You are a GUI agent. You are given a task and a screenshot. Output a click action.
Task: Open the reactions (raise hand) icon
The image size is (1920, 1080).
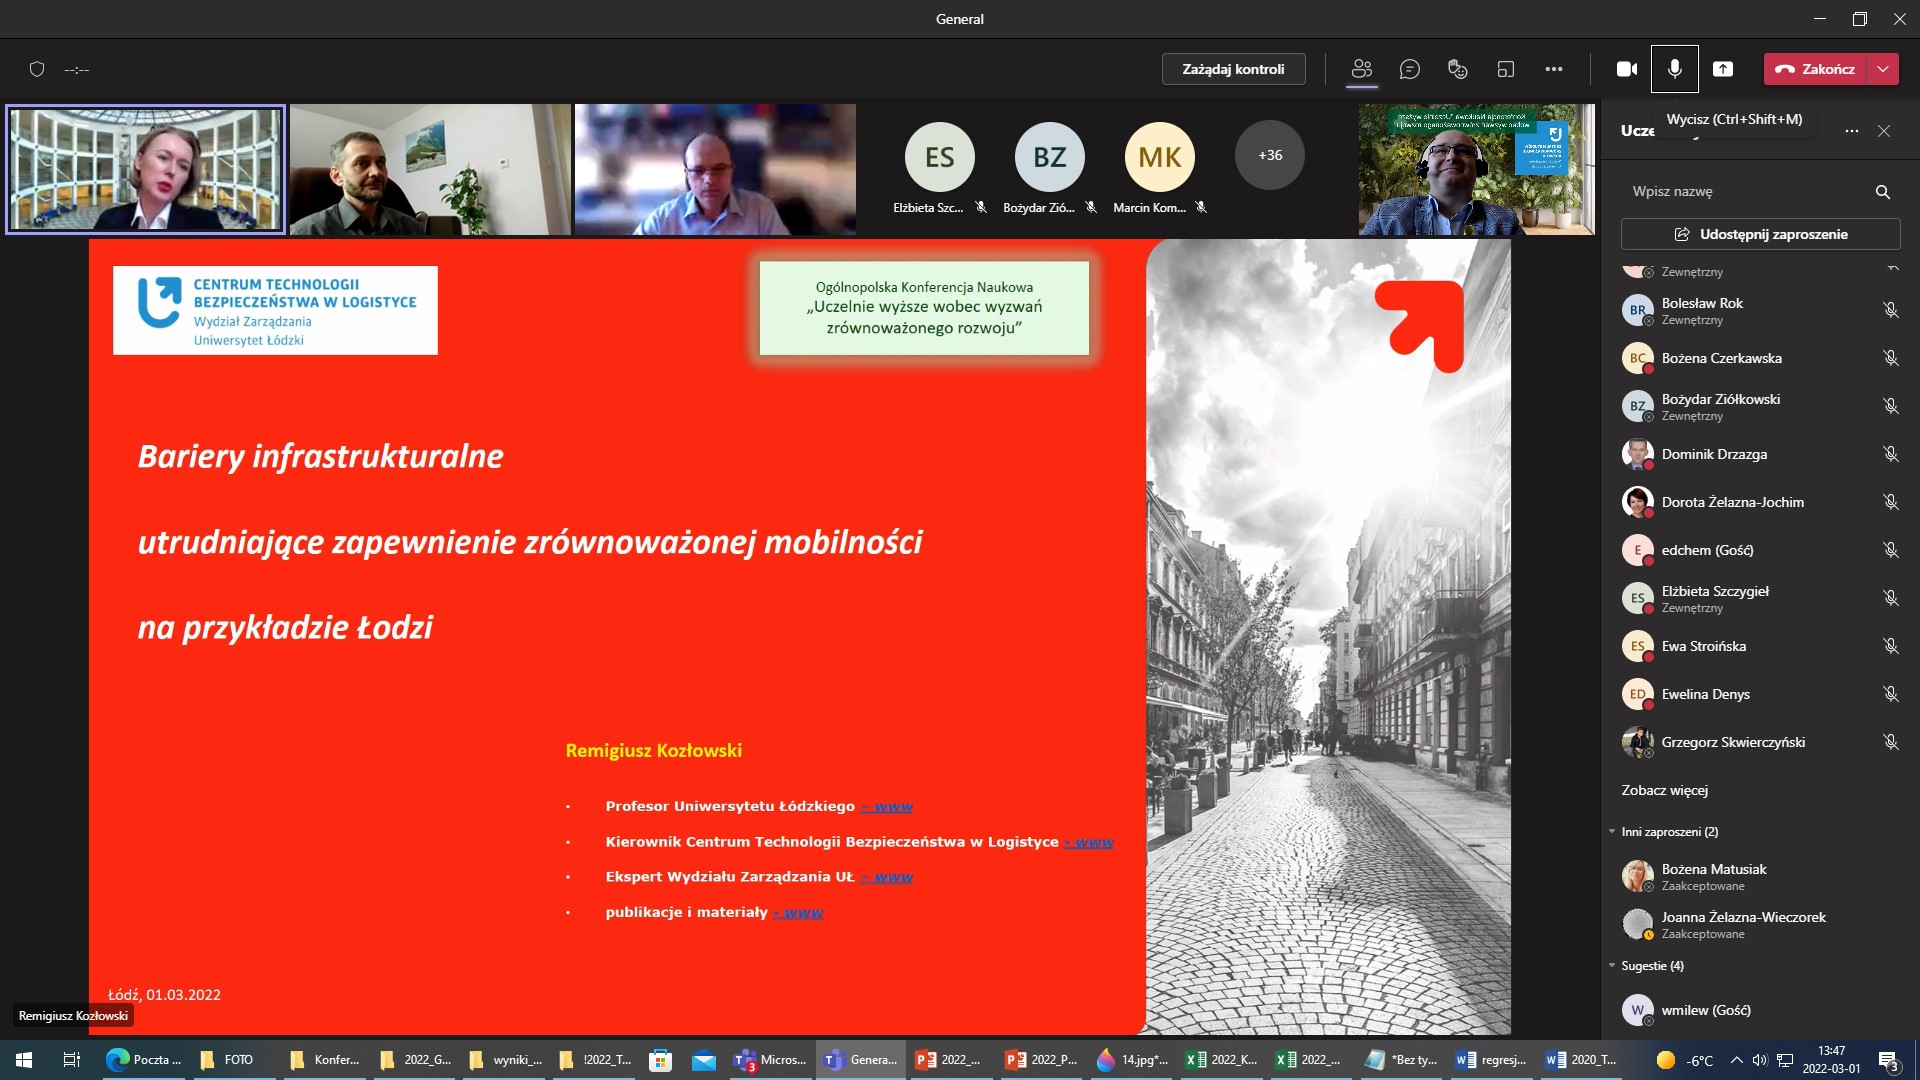click(x=1456, y=68)
